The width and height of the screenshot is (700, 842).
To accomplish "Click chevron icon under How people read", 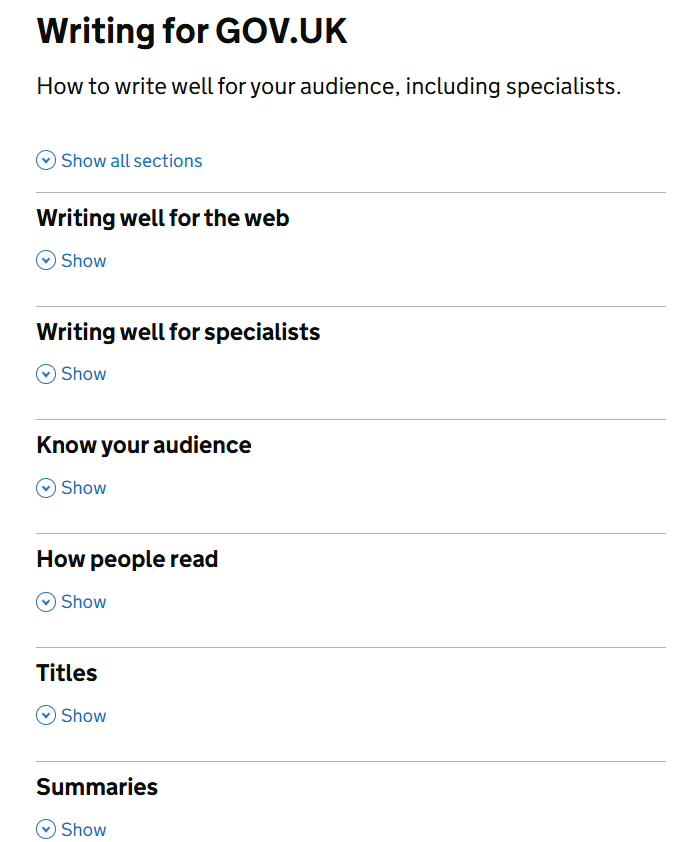I will [46, 602].
